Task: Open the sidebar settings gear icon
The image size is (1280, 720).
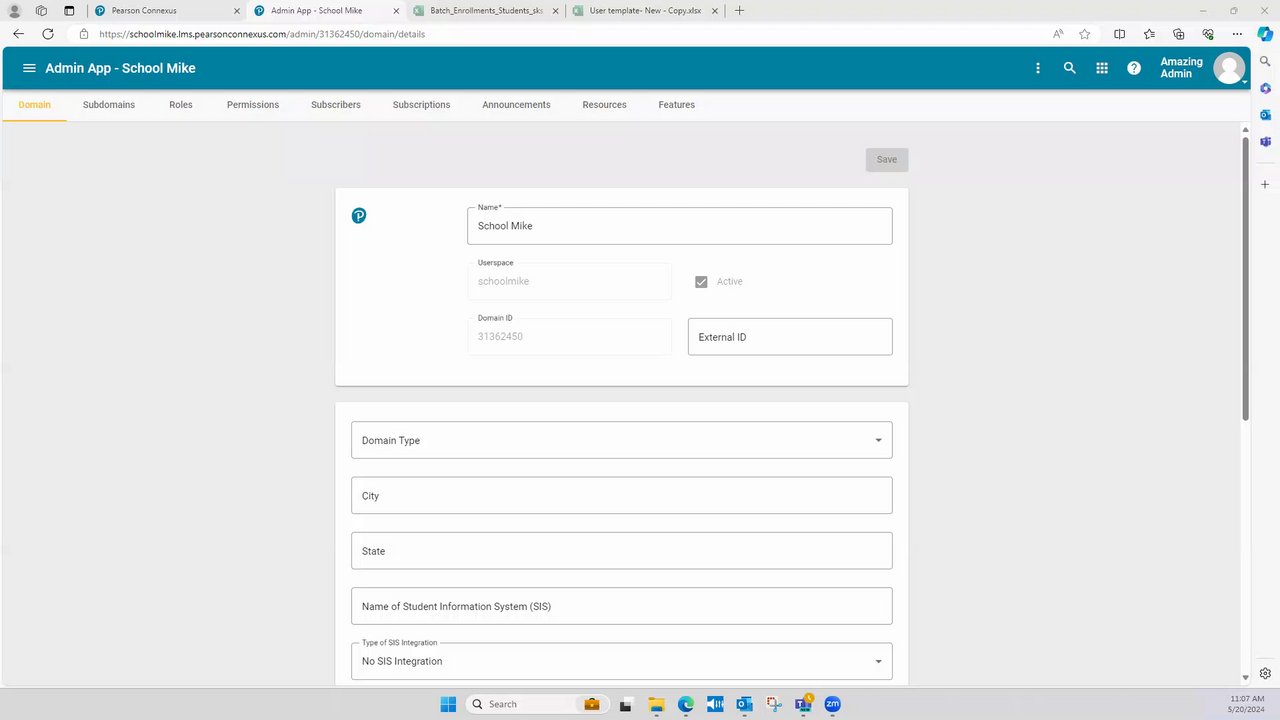Action: pyautogui.click(x=1265, y=673)
